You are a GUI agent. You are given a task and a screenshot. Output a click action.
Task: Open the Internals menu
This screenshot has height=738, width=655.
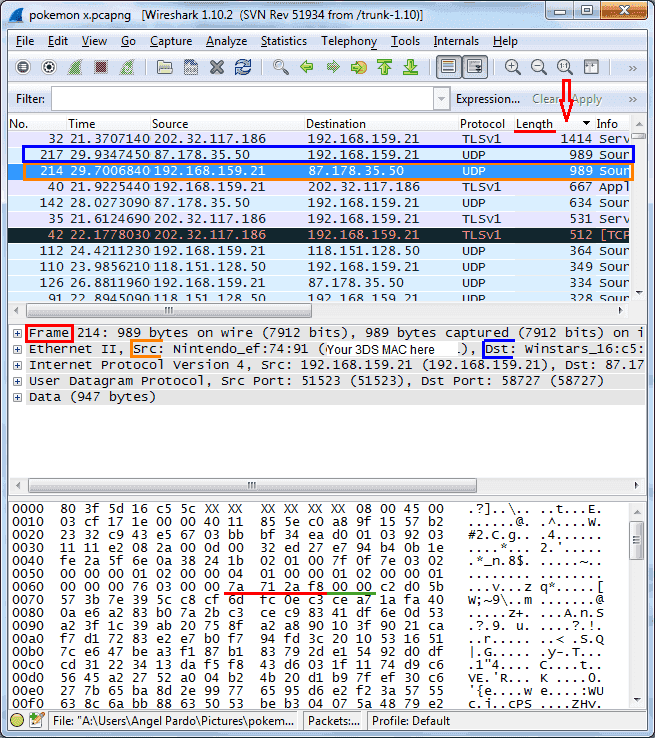point(456,41)
